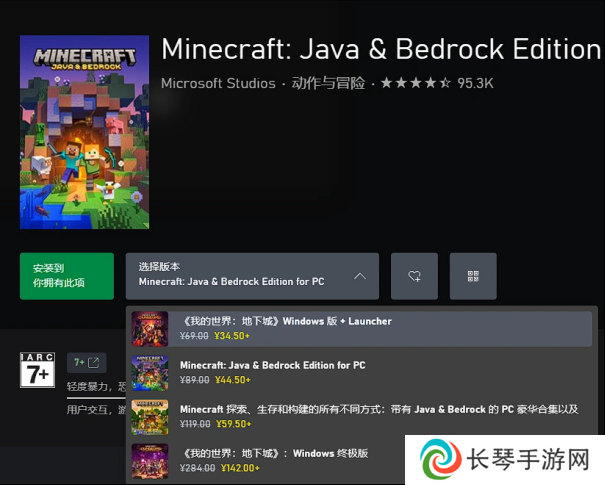Collapse the 选择版本 edition dropdown
Viewport: 605px width, 485px height.
tap(252, 276)
